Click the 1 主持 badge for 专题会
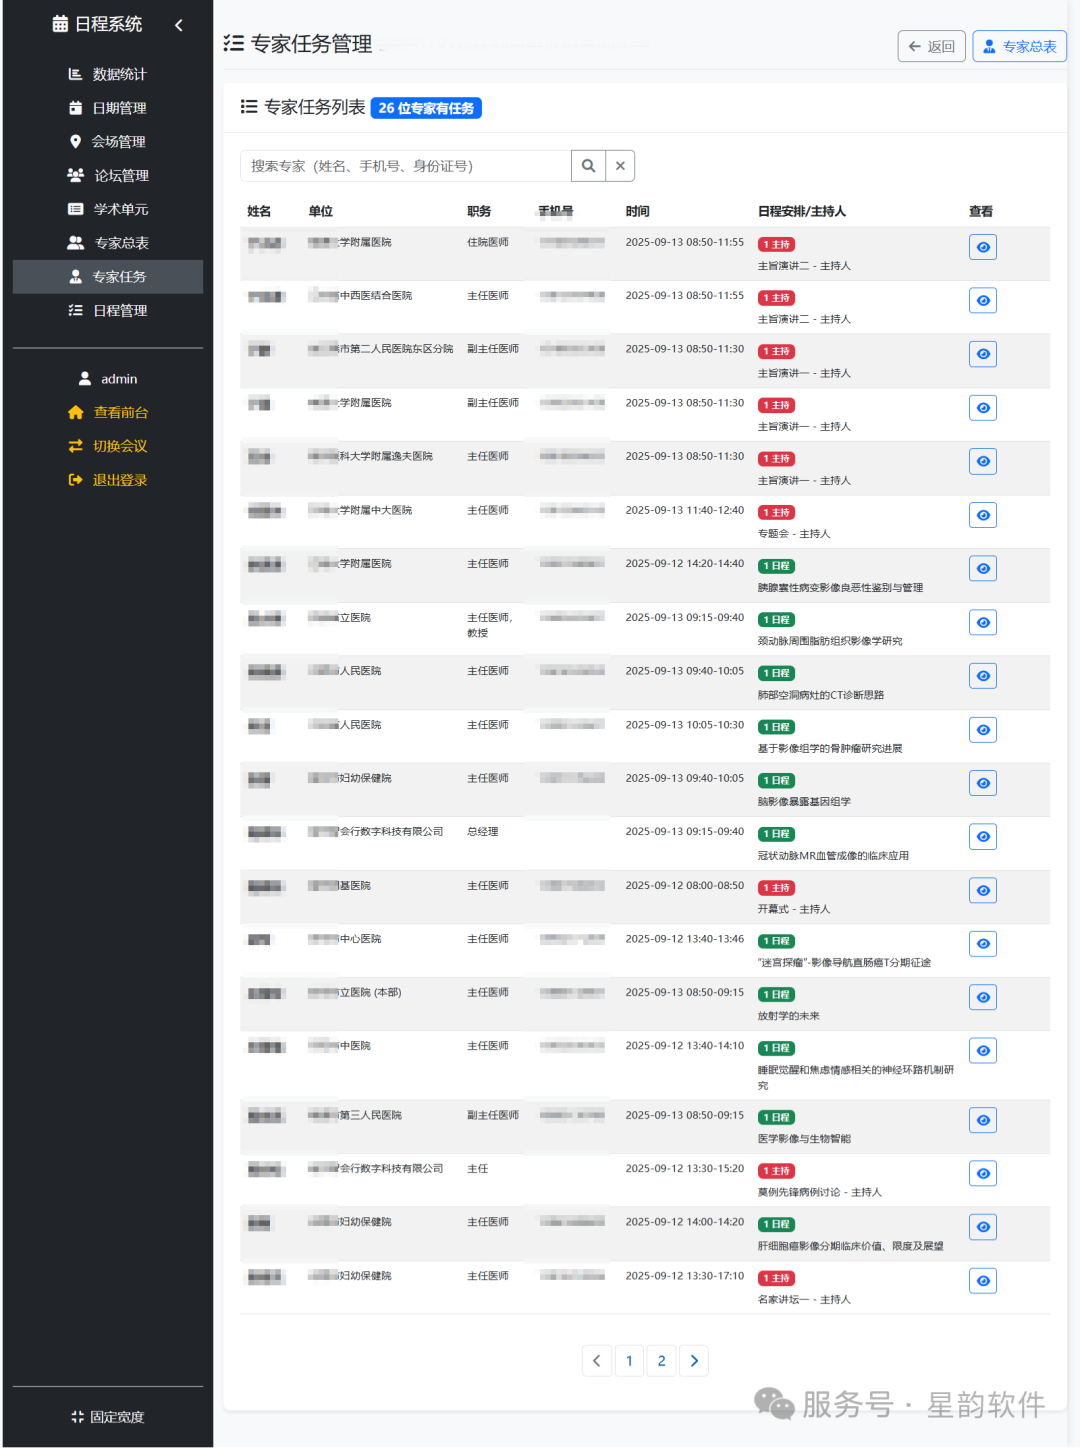1080x1448 pixels. click(777, 513)
